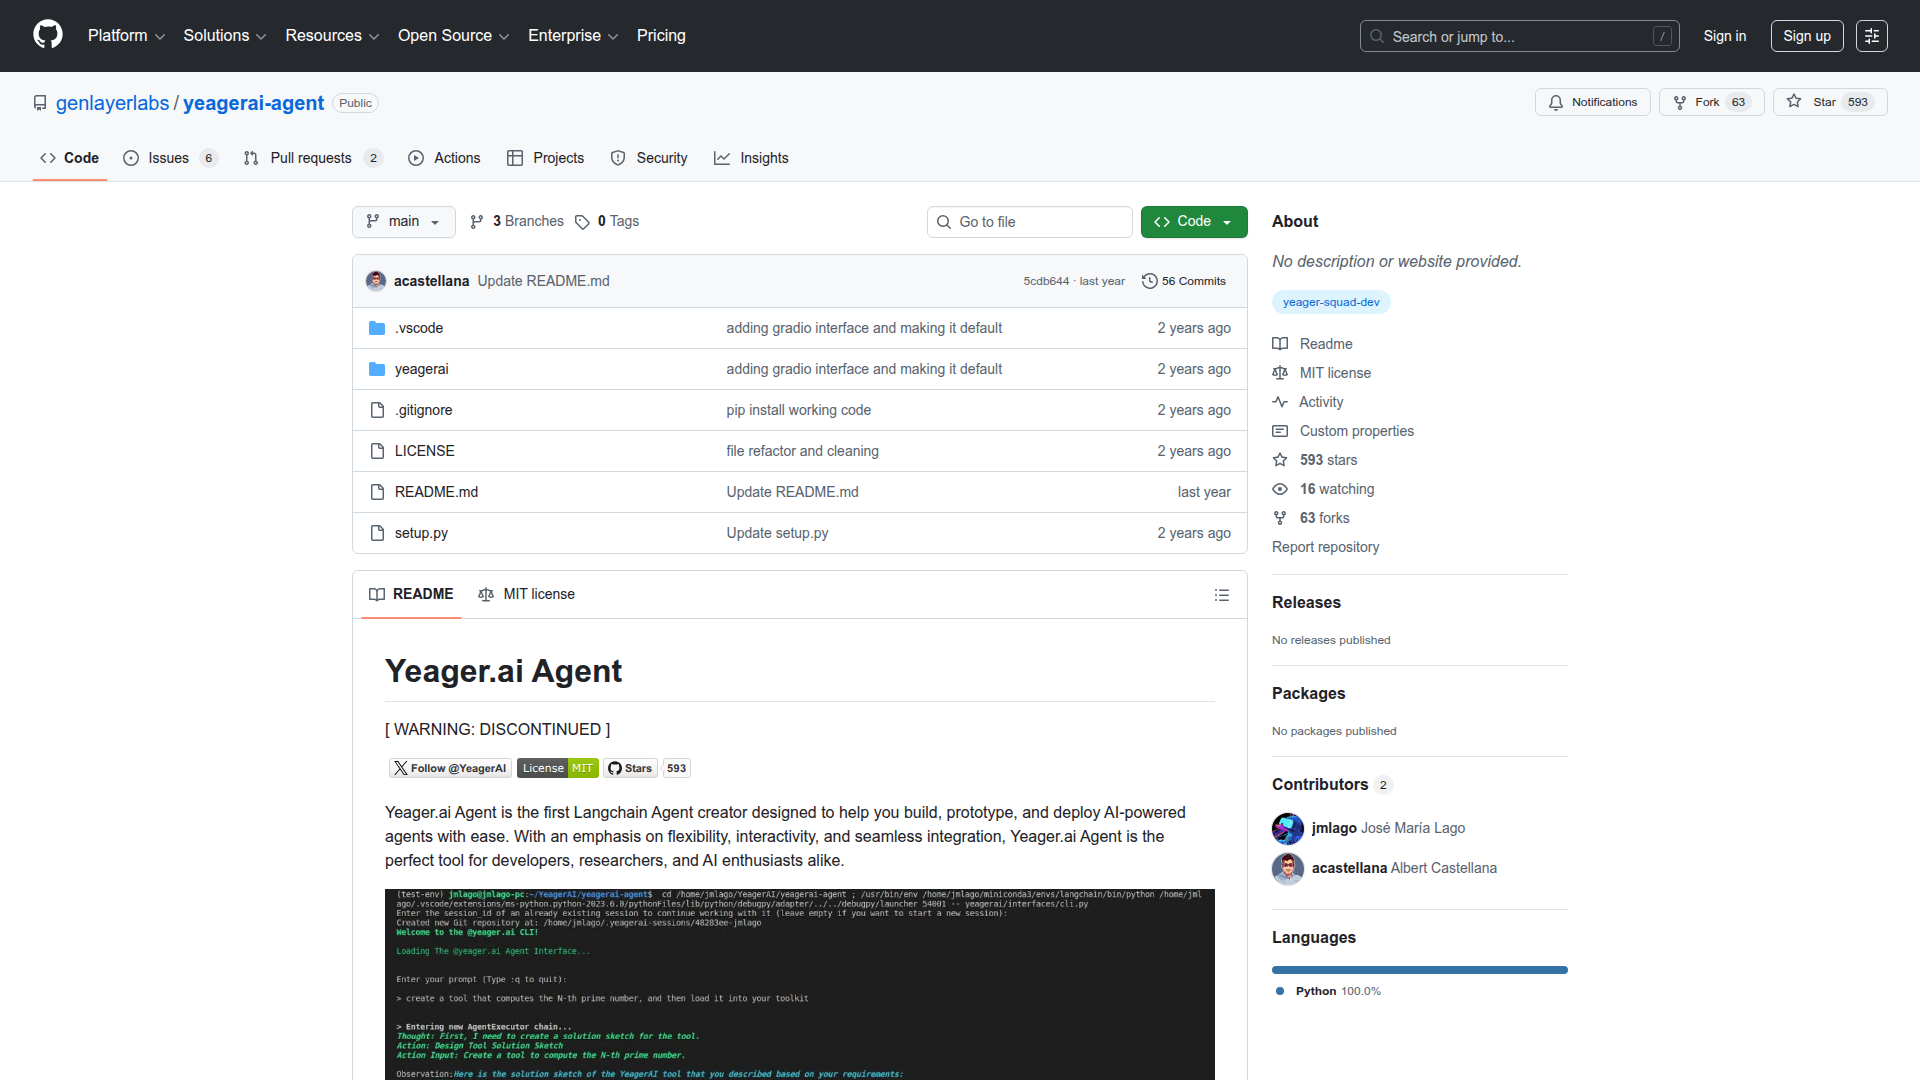Click the setup.py file icon
Viewport: 1920px width, 1080px height.
(377, 533)
